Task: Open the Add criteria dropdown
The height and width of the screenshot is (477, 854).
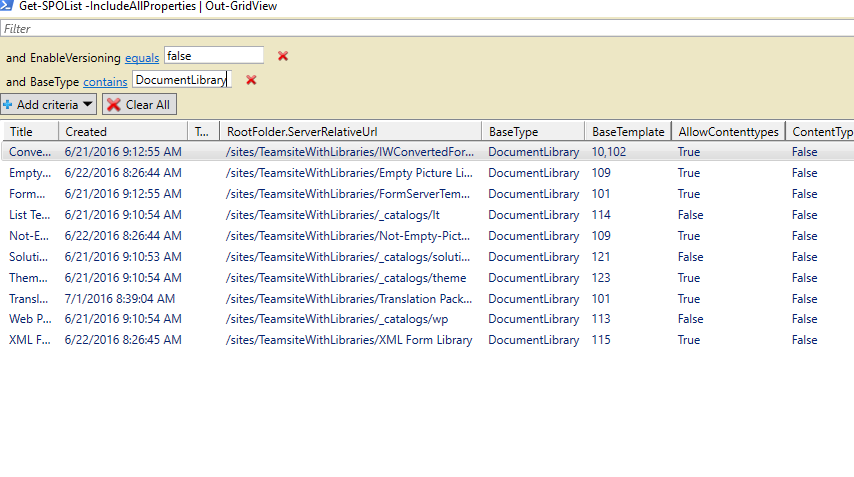Action: [x=48, y=105]
